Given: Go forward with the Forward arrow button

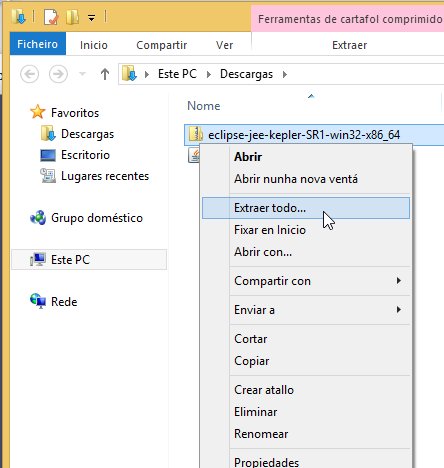Looking at the screenshot, I should (58, 74).
